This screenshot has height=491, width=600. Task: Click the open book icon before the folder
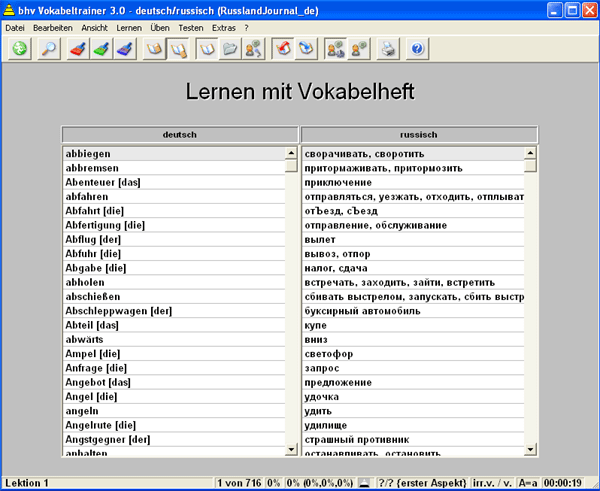207,49
